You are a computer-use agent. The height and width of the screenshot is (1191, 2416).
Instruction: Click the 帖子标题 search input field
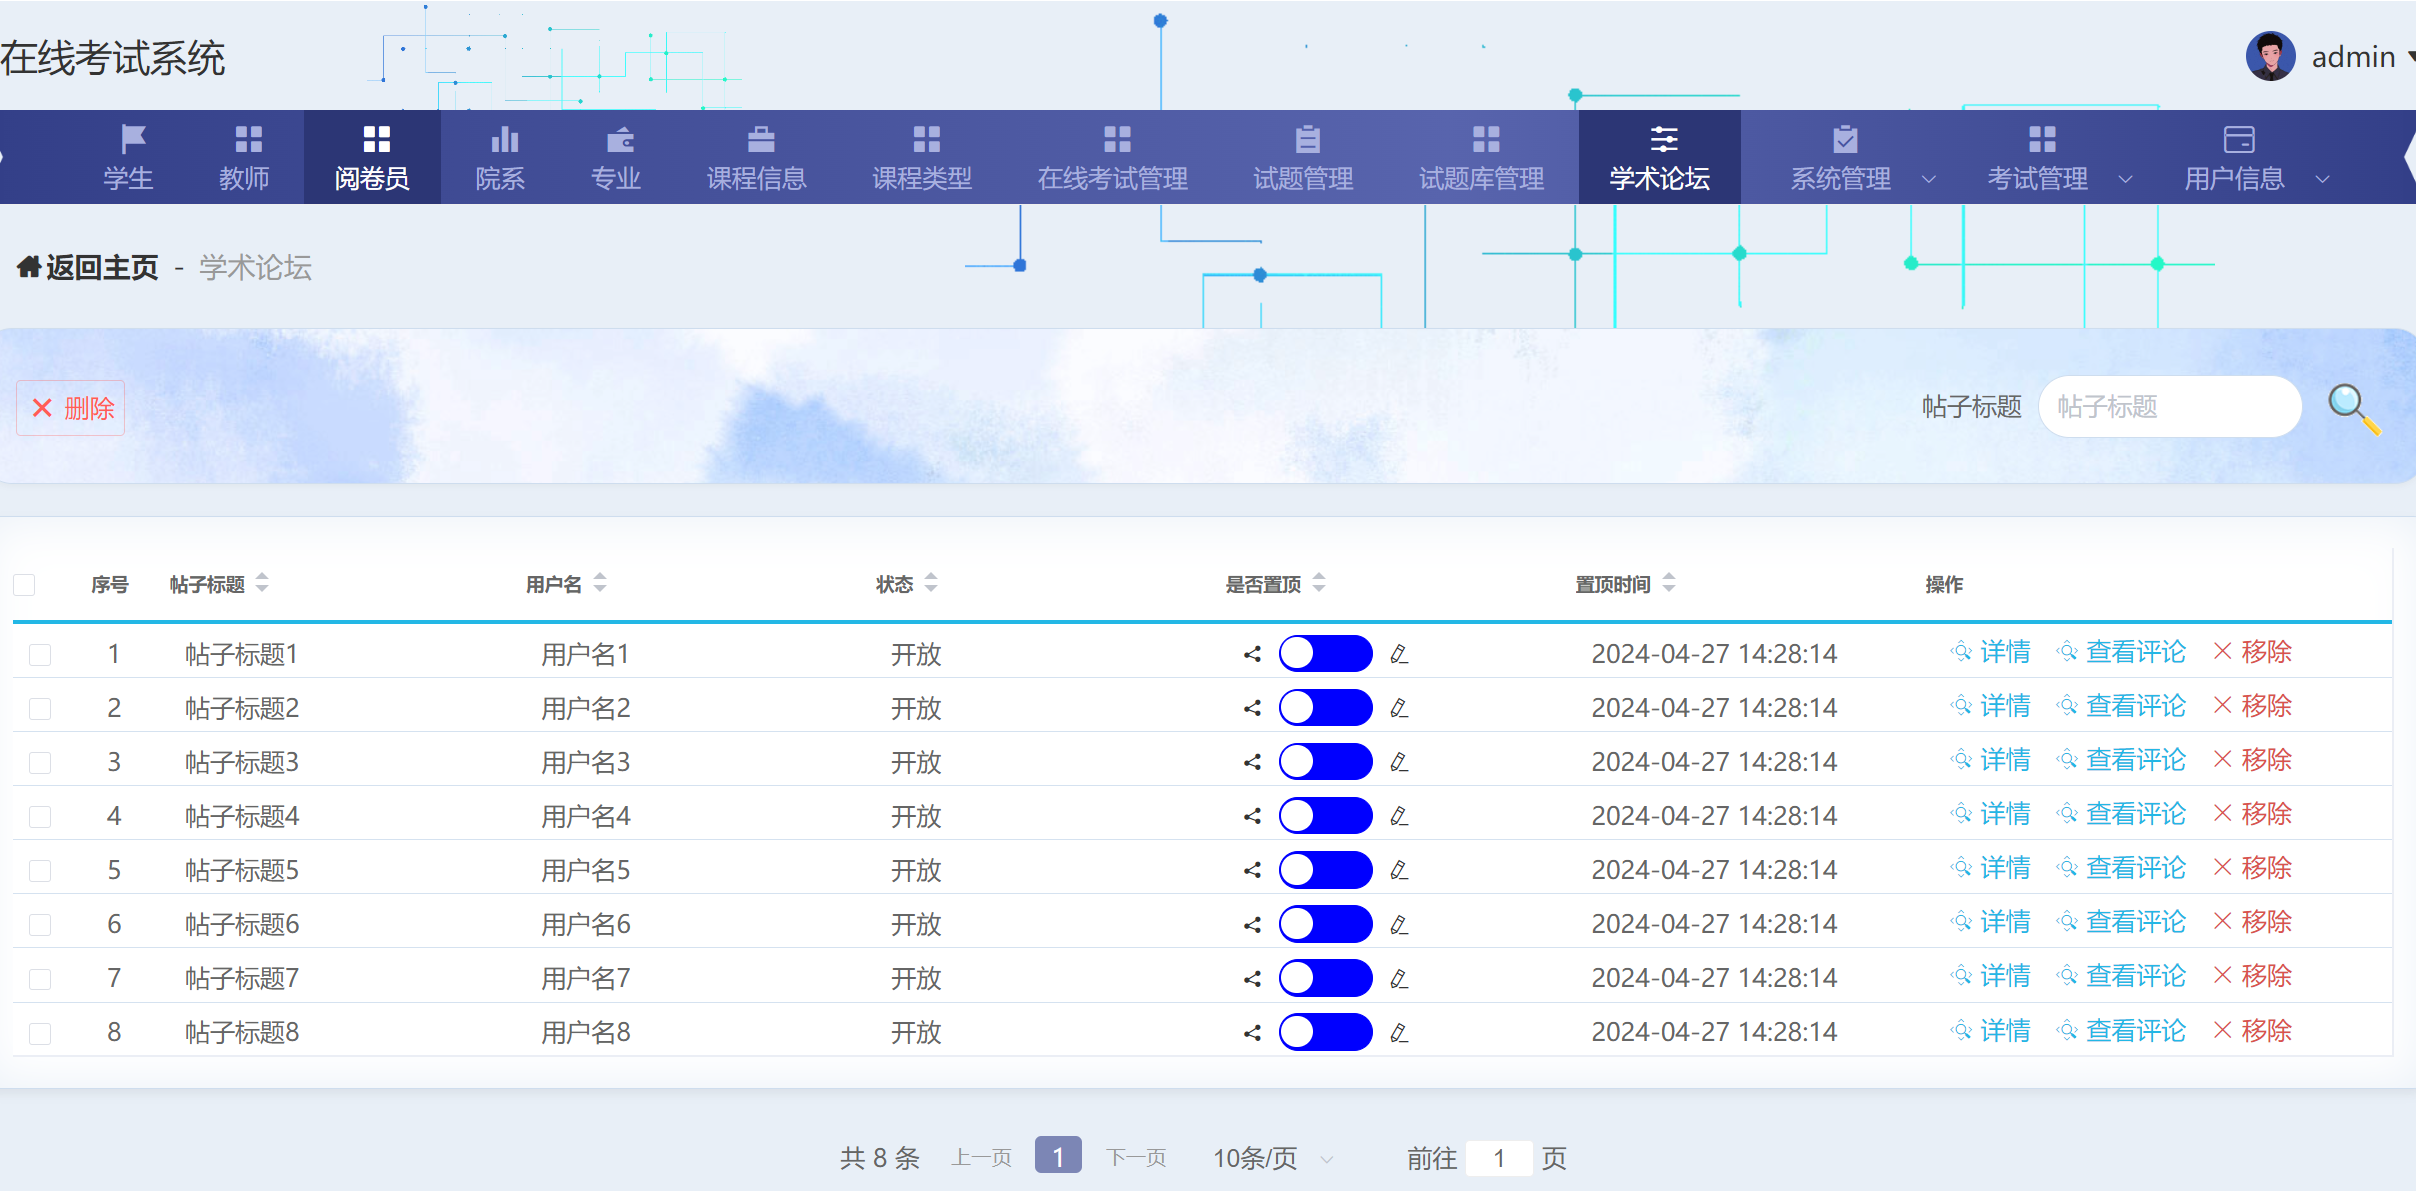pyautogui.click(x=2170, y=407)
